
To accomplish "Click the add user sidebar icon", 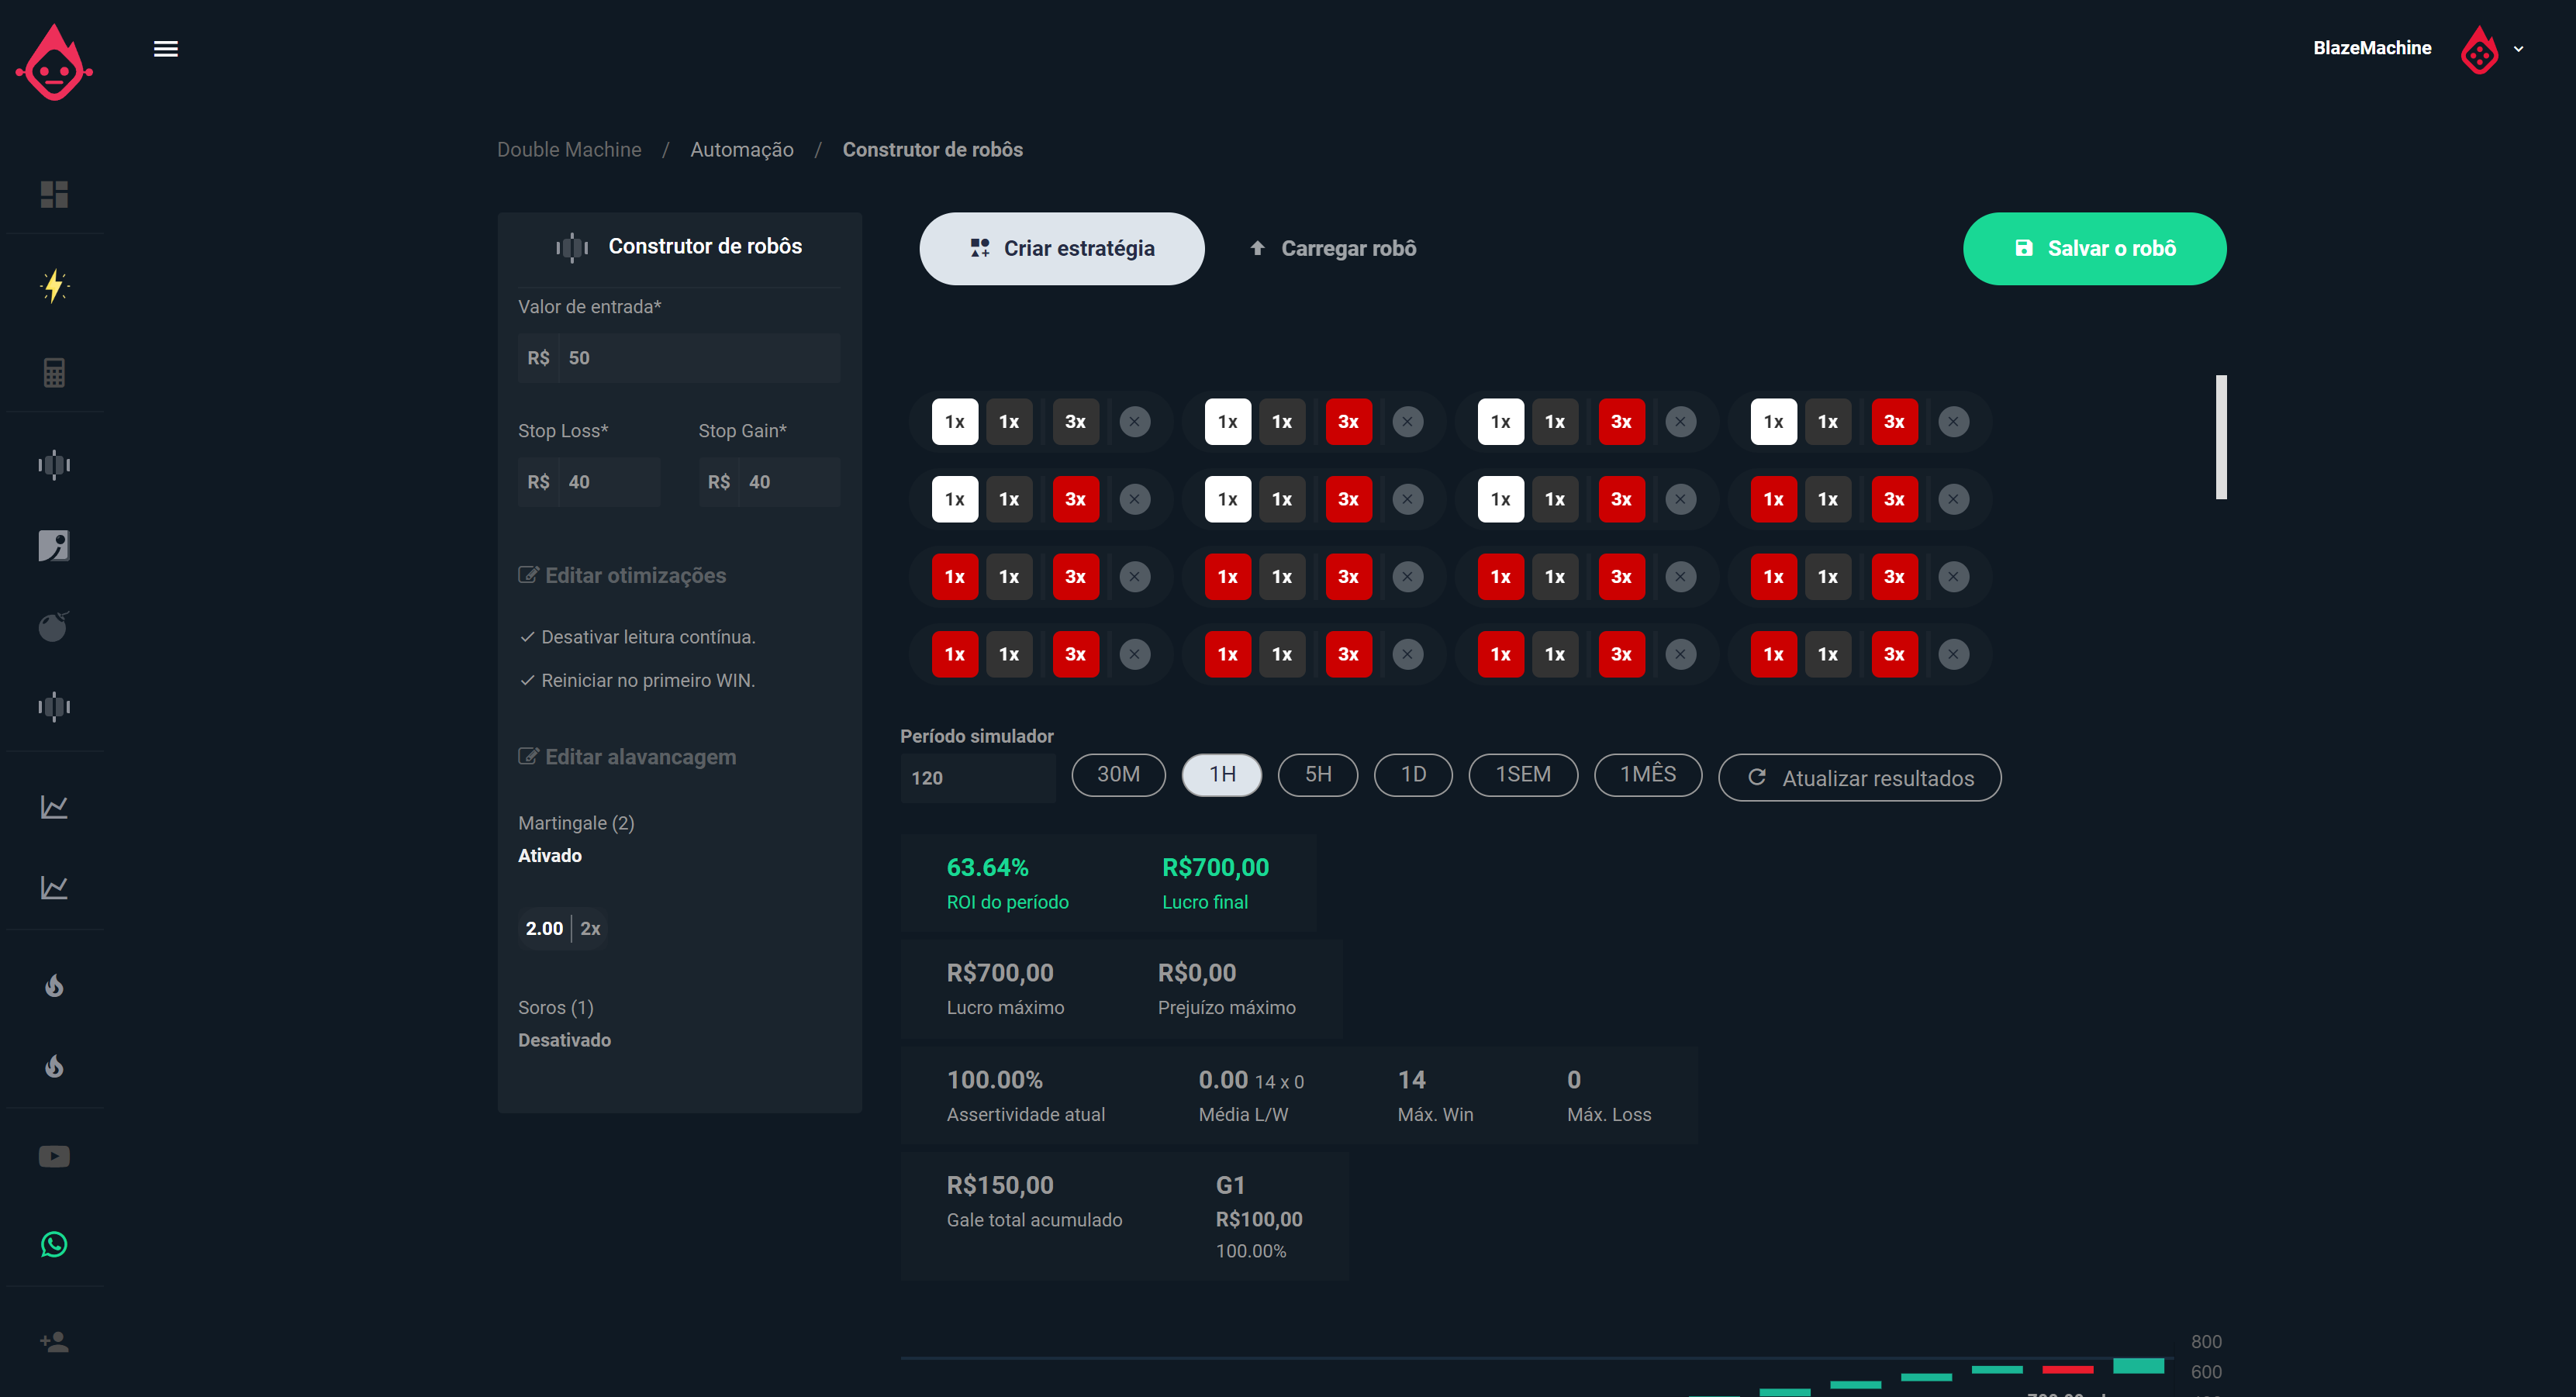I will [54, 1342].
